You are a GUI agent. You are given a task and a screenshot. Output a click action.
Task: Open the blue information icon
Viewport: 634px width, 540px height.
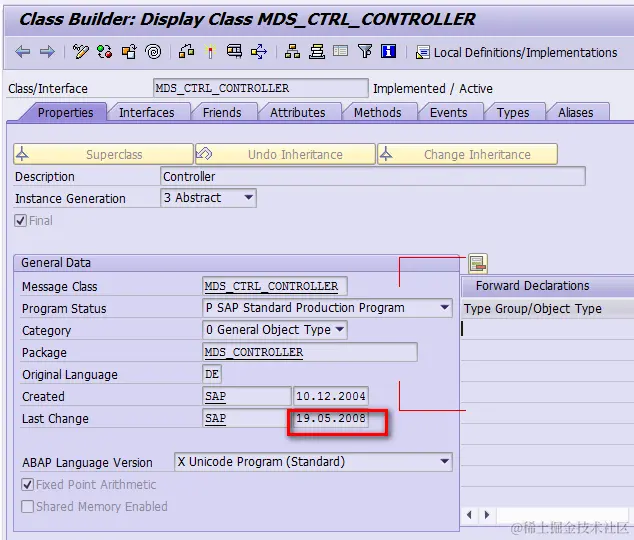click(388, 51)
